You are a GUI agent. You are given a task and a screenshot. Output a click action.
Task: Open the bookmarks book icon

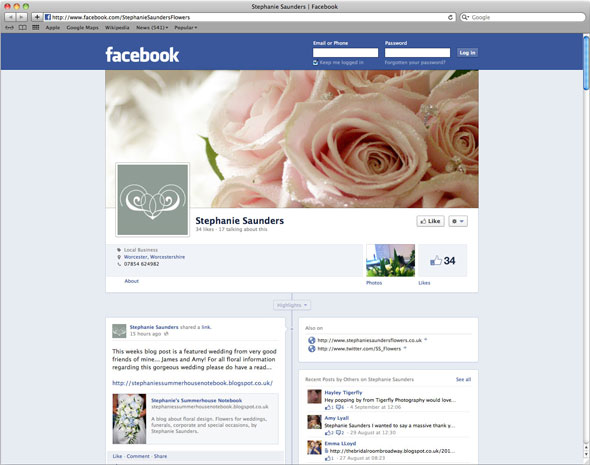click(x=23, y=27)
